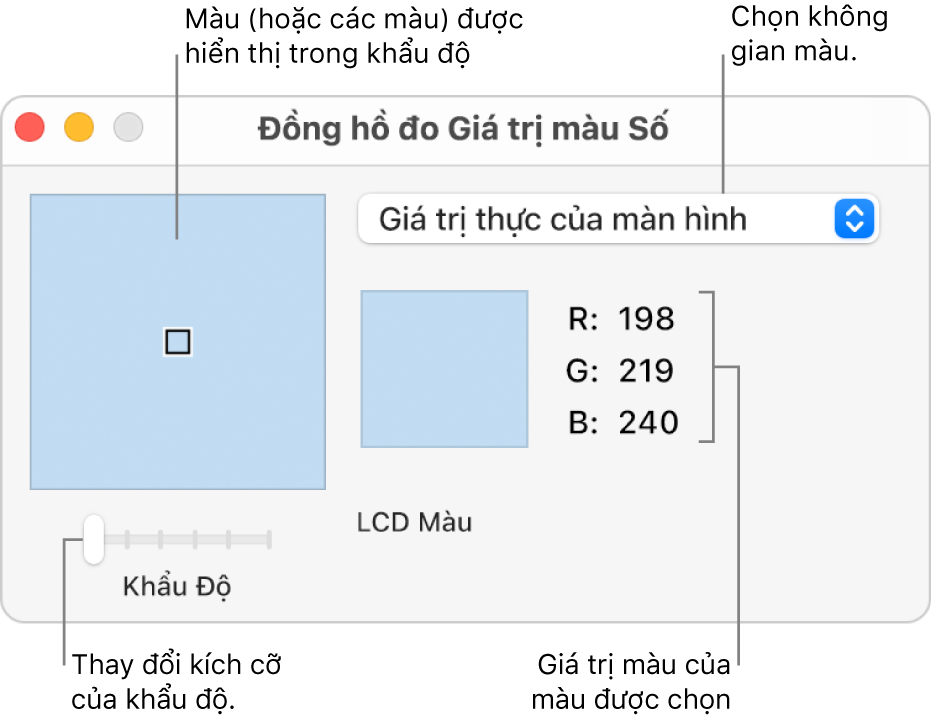
Task: Click the red value 198
Action: click(x=647, y=320)
